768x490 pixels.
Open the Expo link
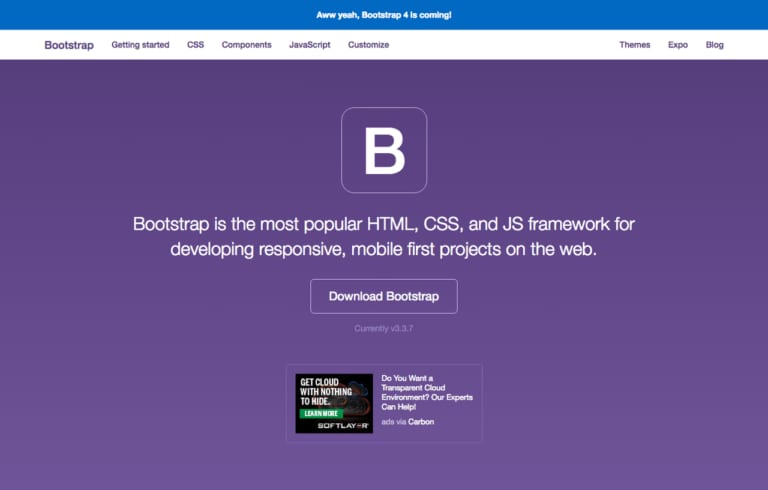(x=678, y=45)
